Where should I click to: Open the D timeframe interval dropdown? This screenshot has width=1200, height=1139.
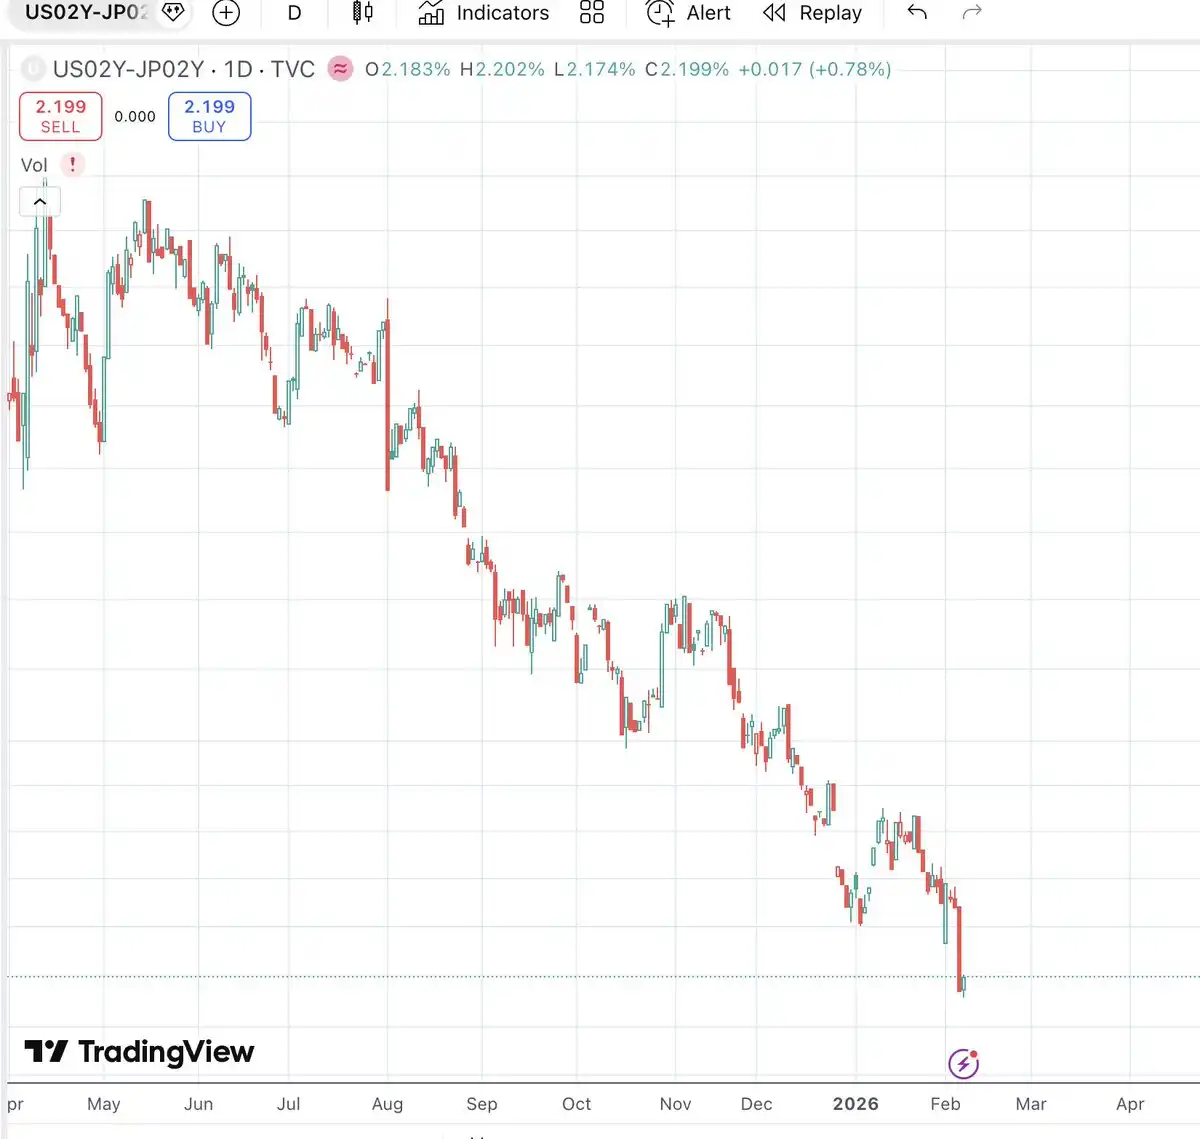coord(294,13)
